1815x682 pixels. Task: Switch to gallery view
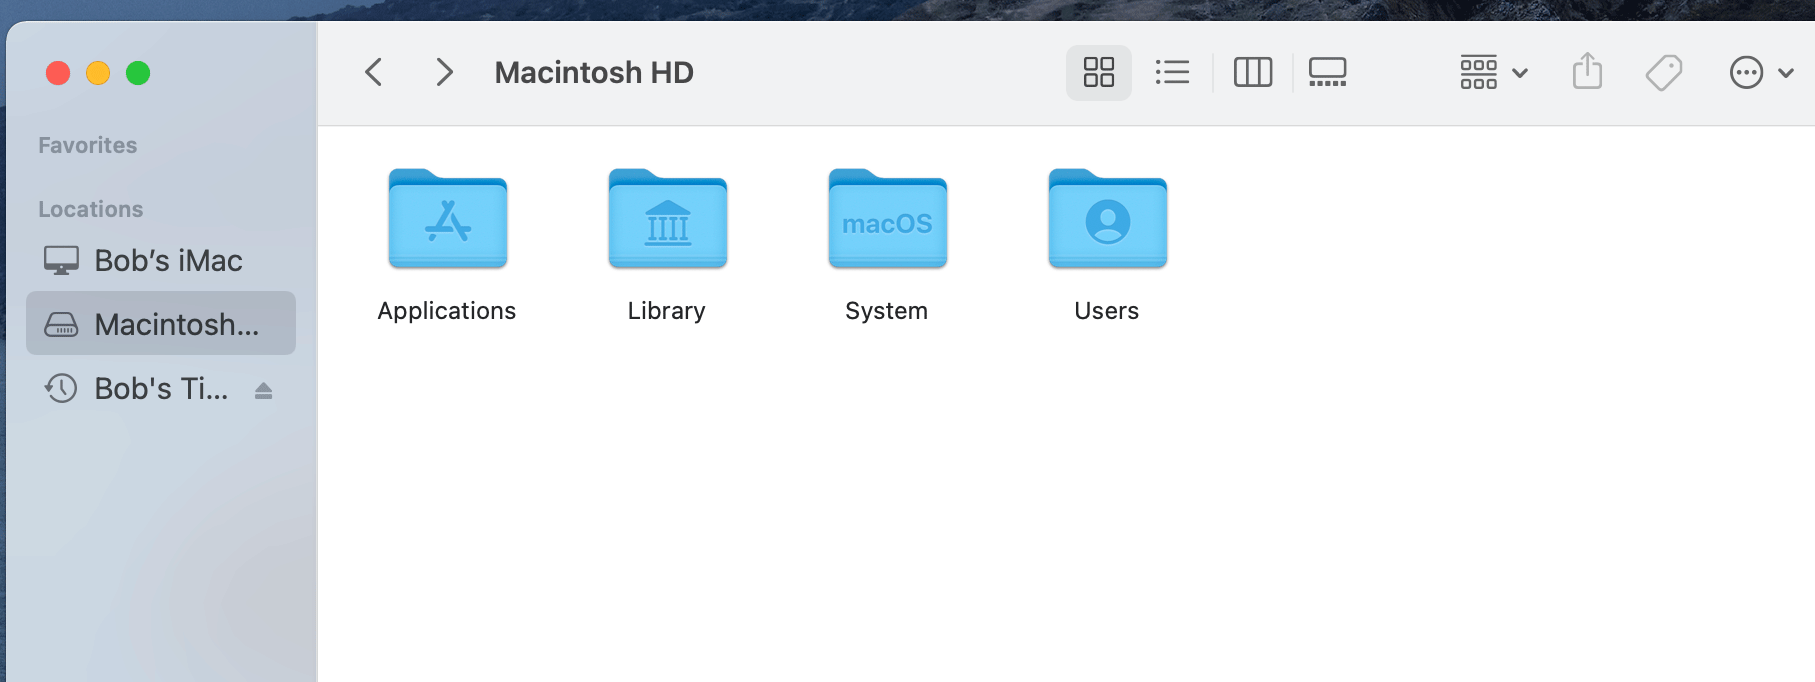[x=1327, y=72]
